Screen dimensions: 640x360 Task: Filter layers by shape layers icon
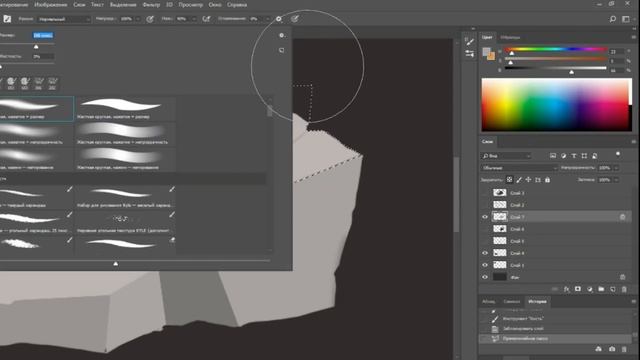point(584,156)
